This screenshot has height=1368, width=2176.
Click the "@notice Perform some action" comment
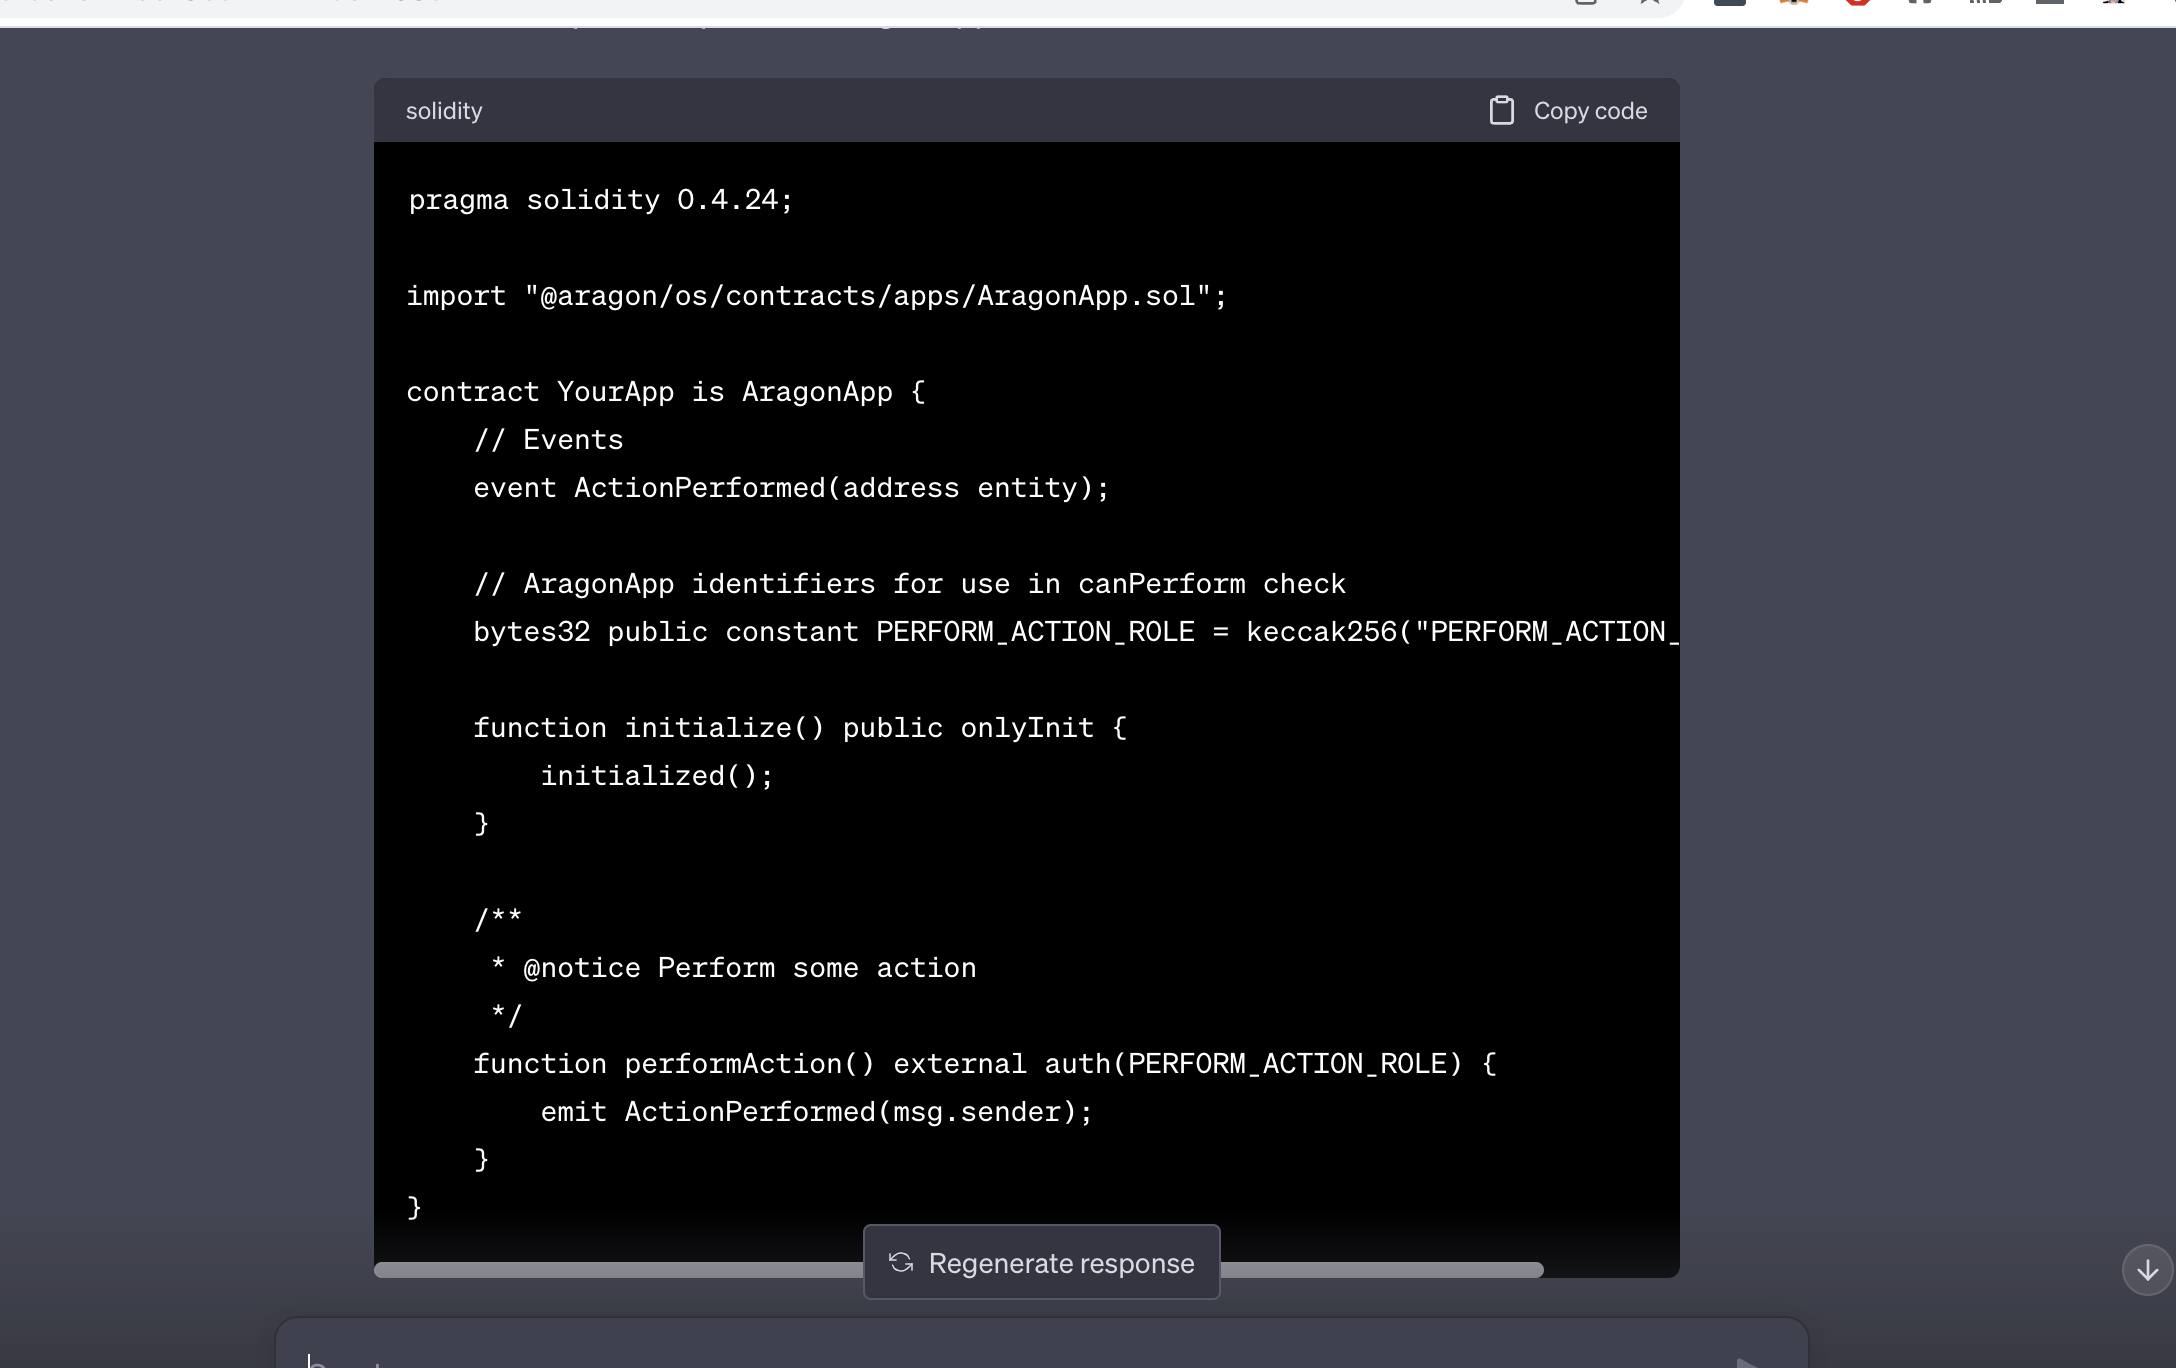(x=749, y=968)
